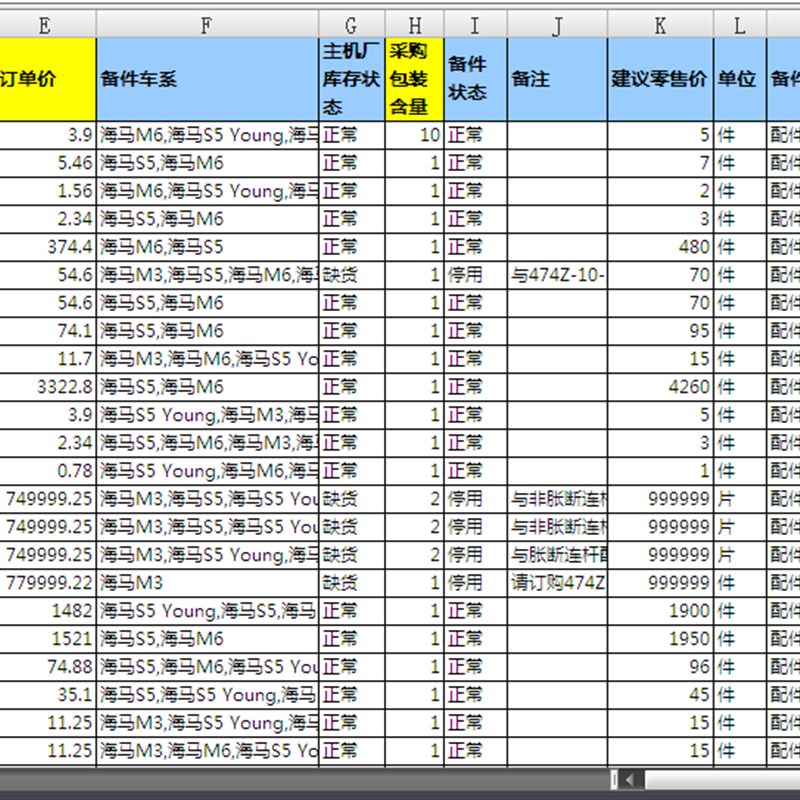Click the 备件状态 header cell
Image resolution: width=800 pixels, height=800 pixels.
click(x=476, y=80)
